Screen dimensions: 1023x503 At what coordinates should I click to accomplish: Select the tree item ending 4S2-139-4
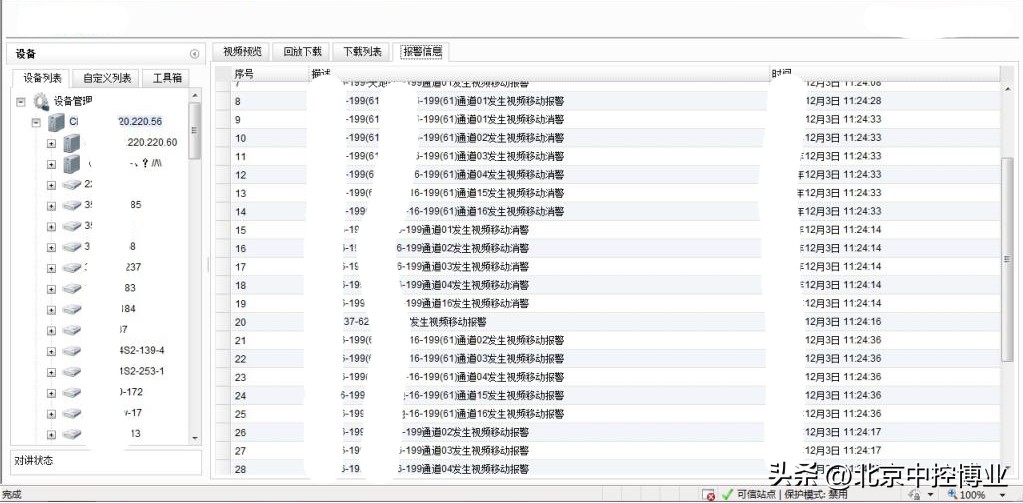point(141,350)
